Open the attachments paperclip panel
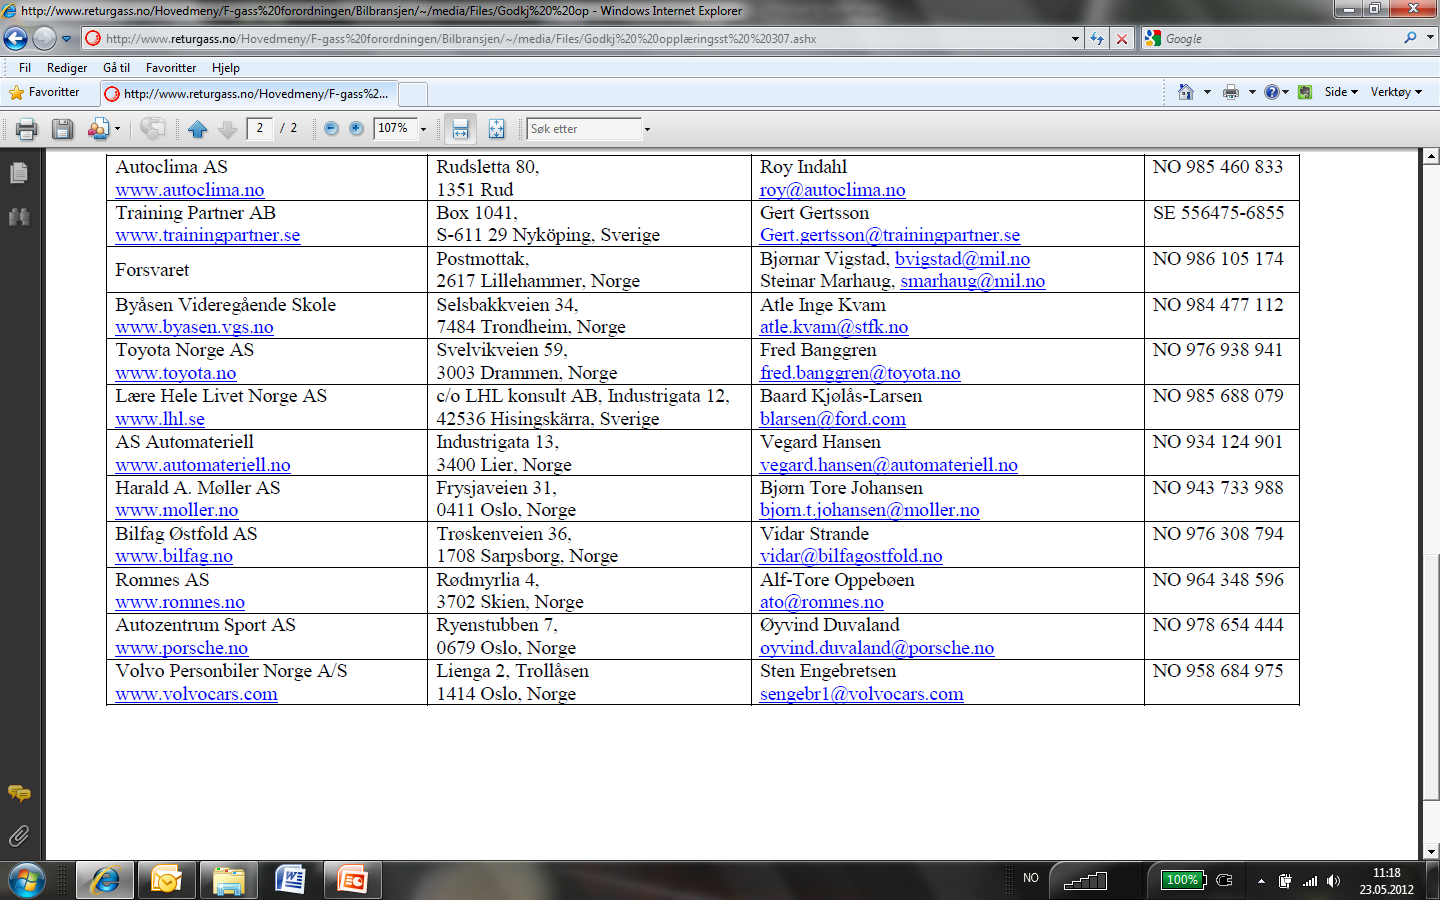Screen dimensions: 1440x900 point(19,836)
